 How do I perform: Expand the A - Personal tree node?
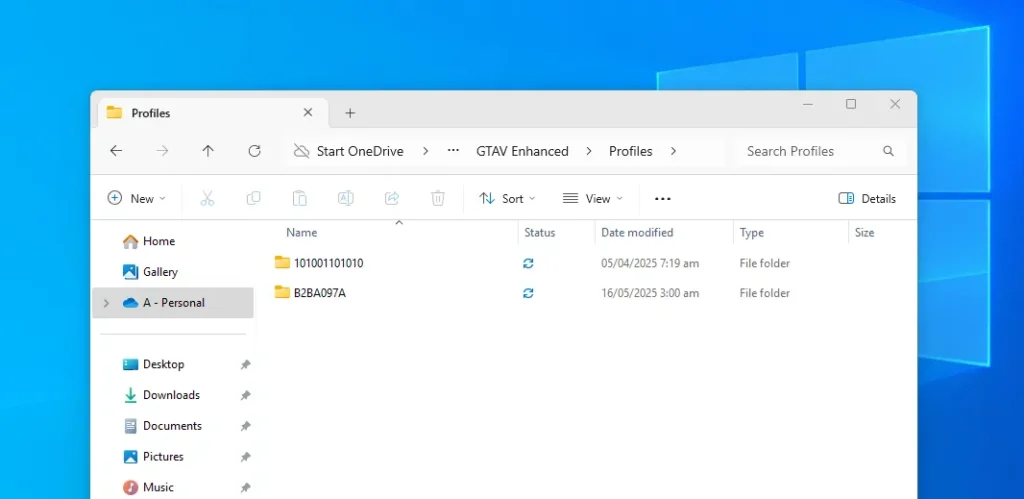coord(106,303)
